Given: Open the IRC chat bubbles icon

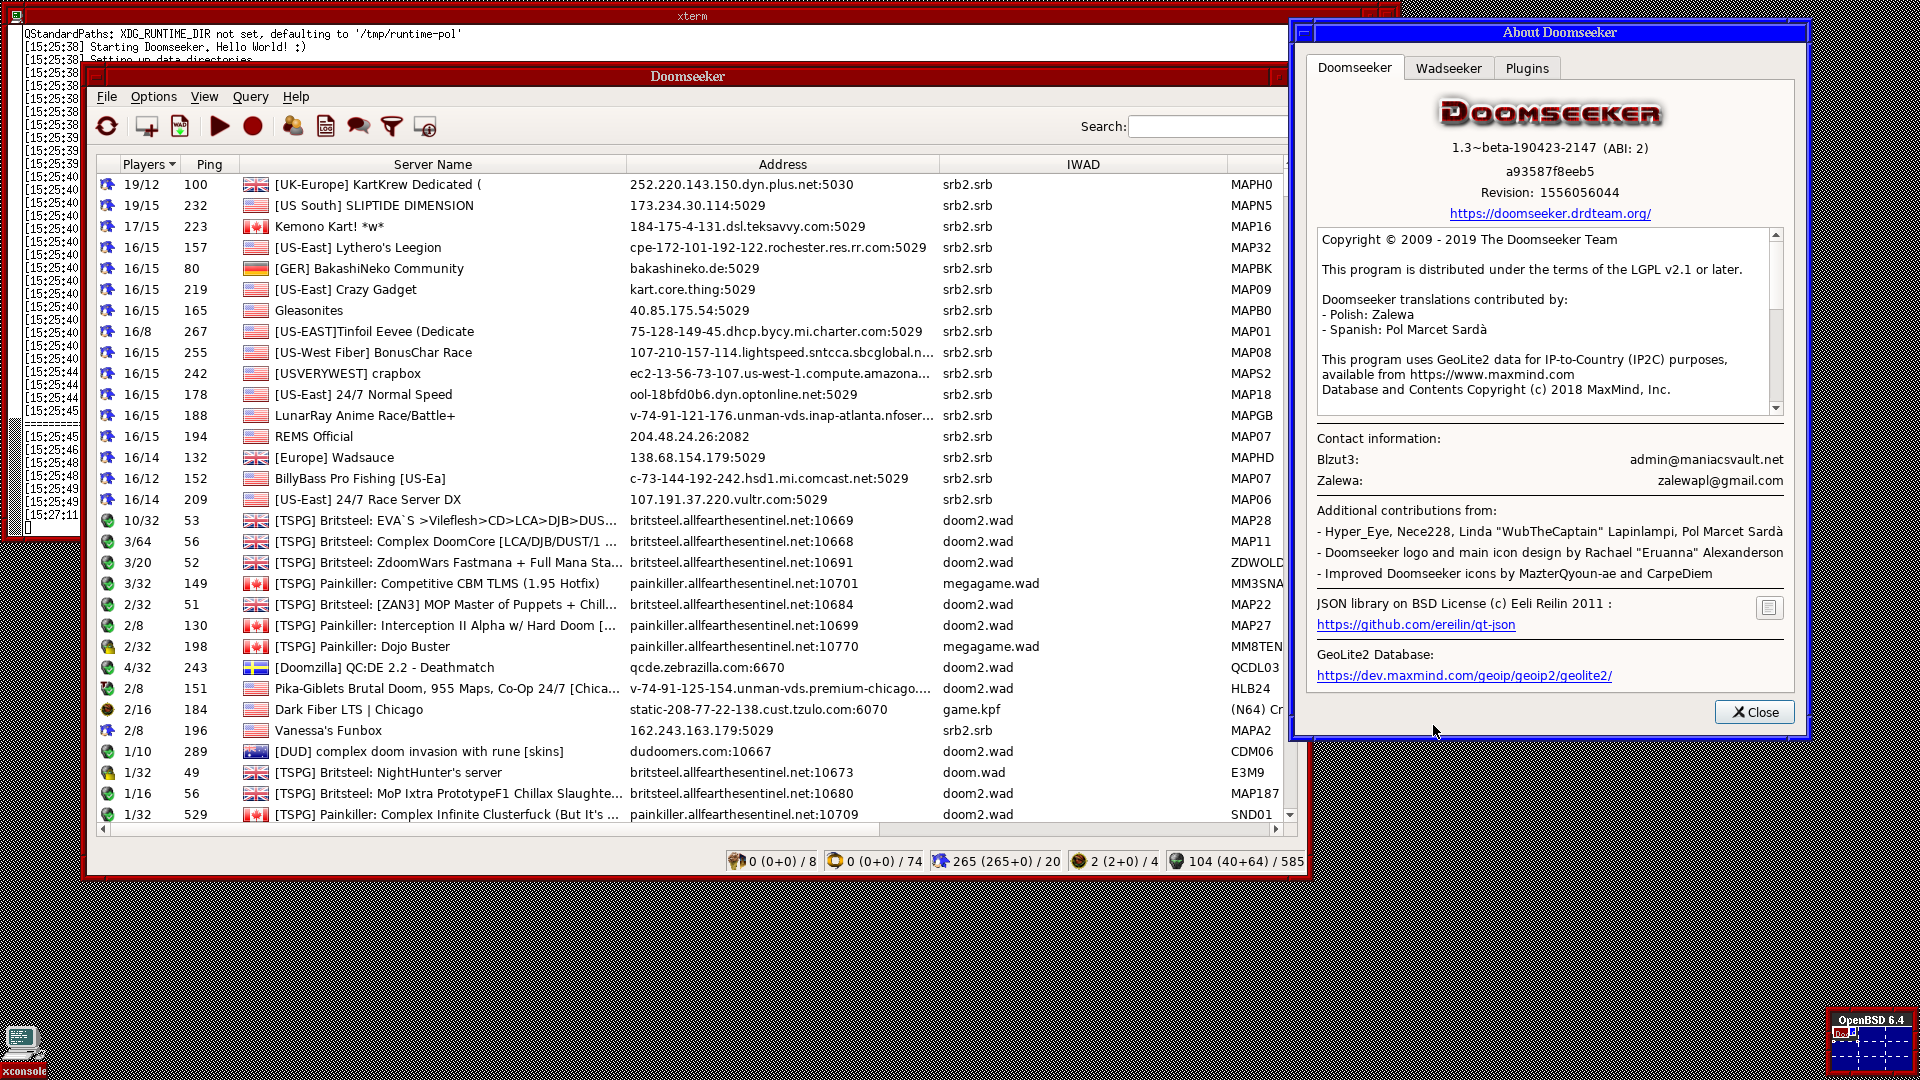Looking at the screenshot, I should click(359, 126).
